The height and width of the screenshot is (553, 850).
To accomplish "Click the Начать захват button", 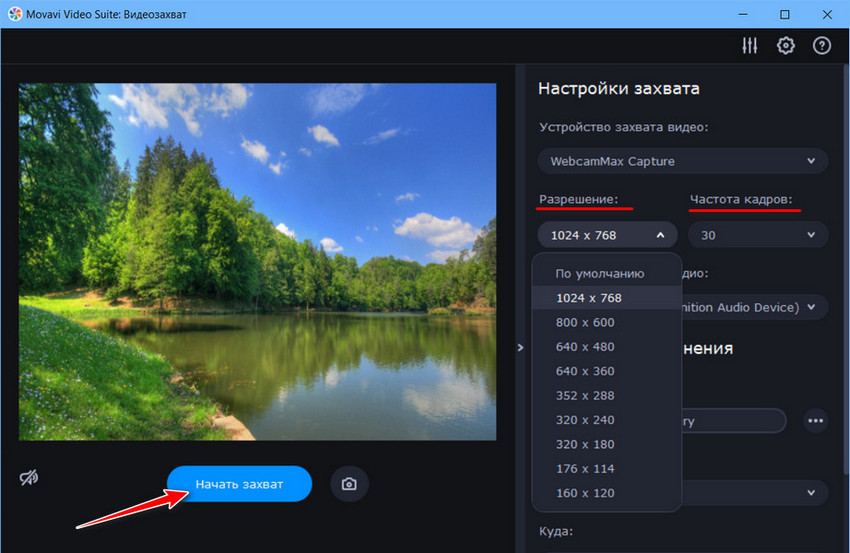I will (240, 484).
